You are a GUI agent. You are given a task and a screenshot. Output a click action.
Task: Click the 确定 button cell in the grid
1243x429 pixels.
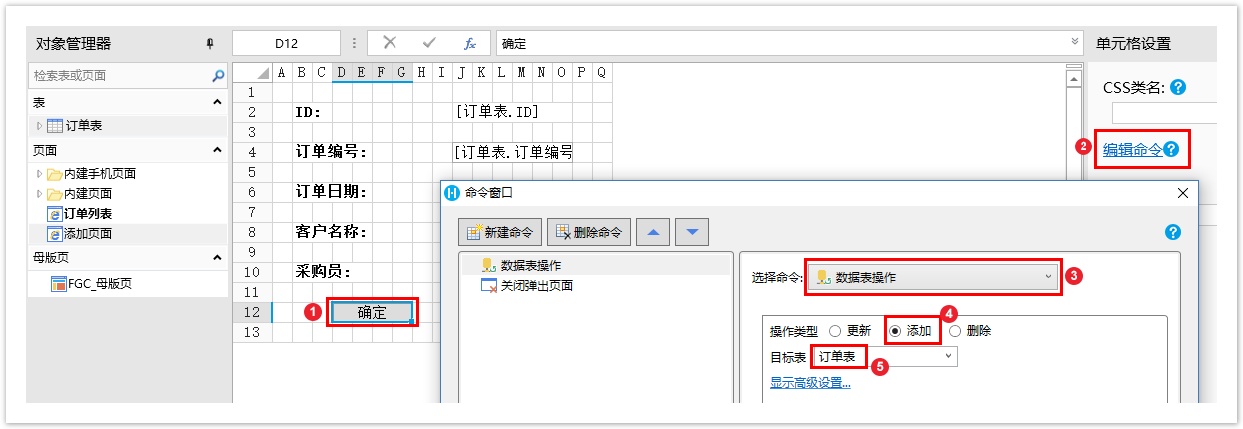click(372, 312)
